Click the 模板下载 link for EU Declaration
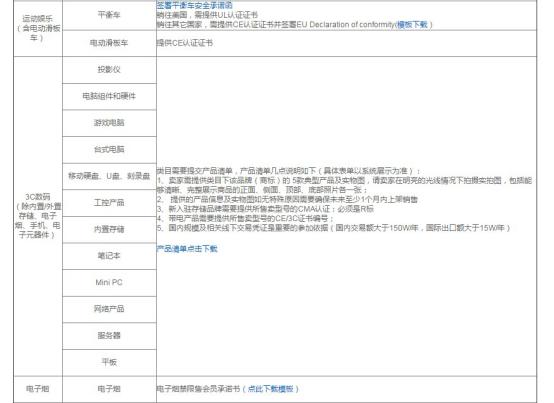 click(412, 24)
